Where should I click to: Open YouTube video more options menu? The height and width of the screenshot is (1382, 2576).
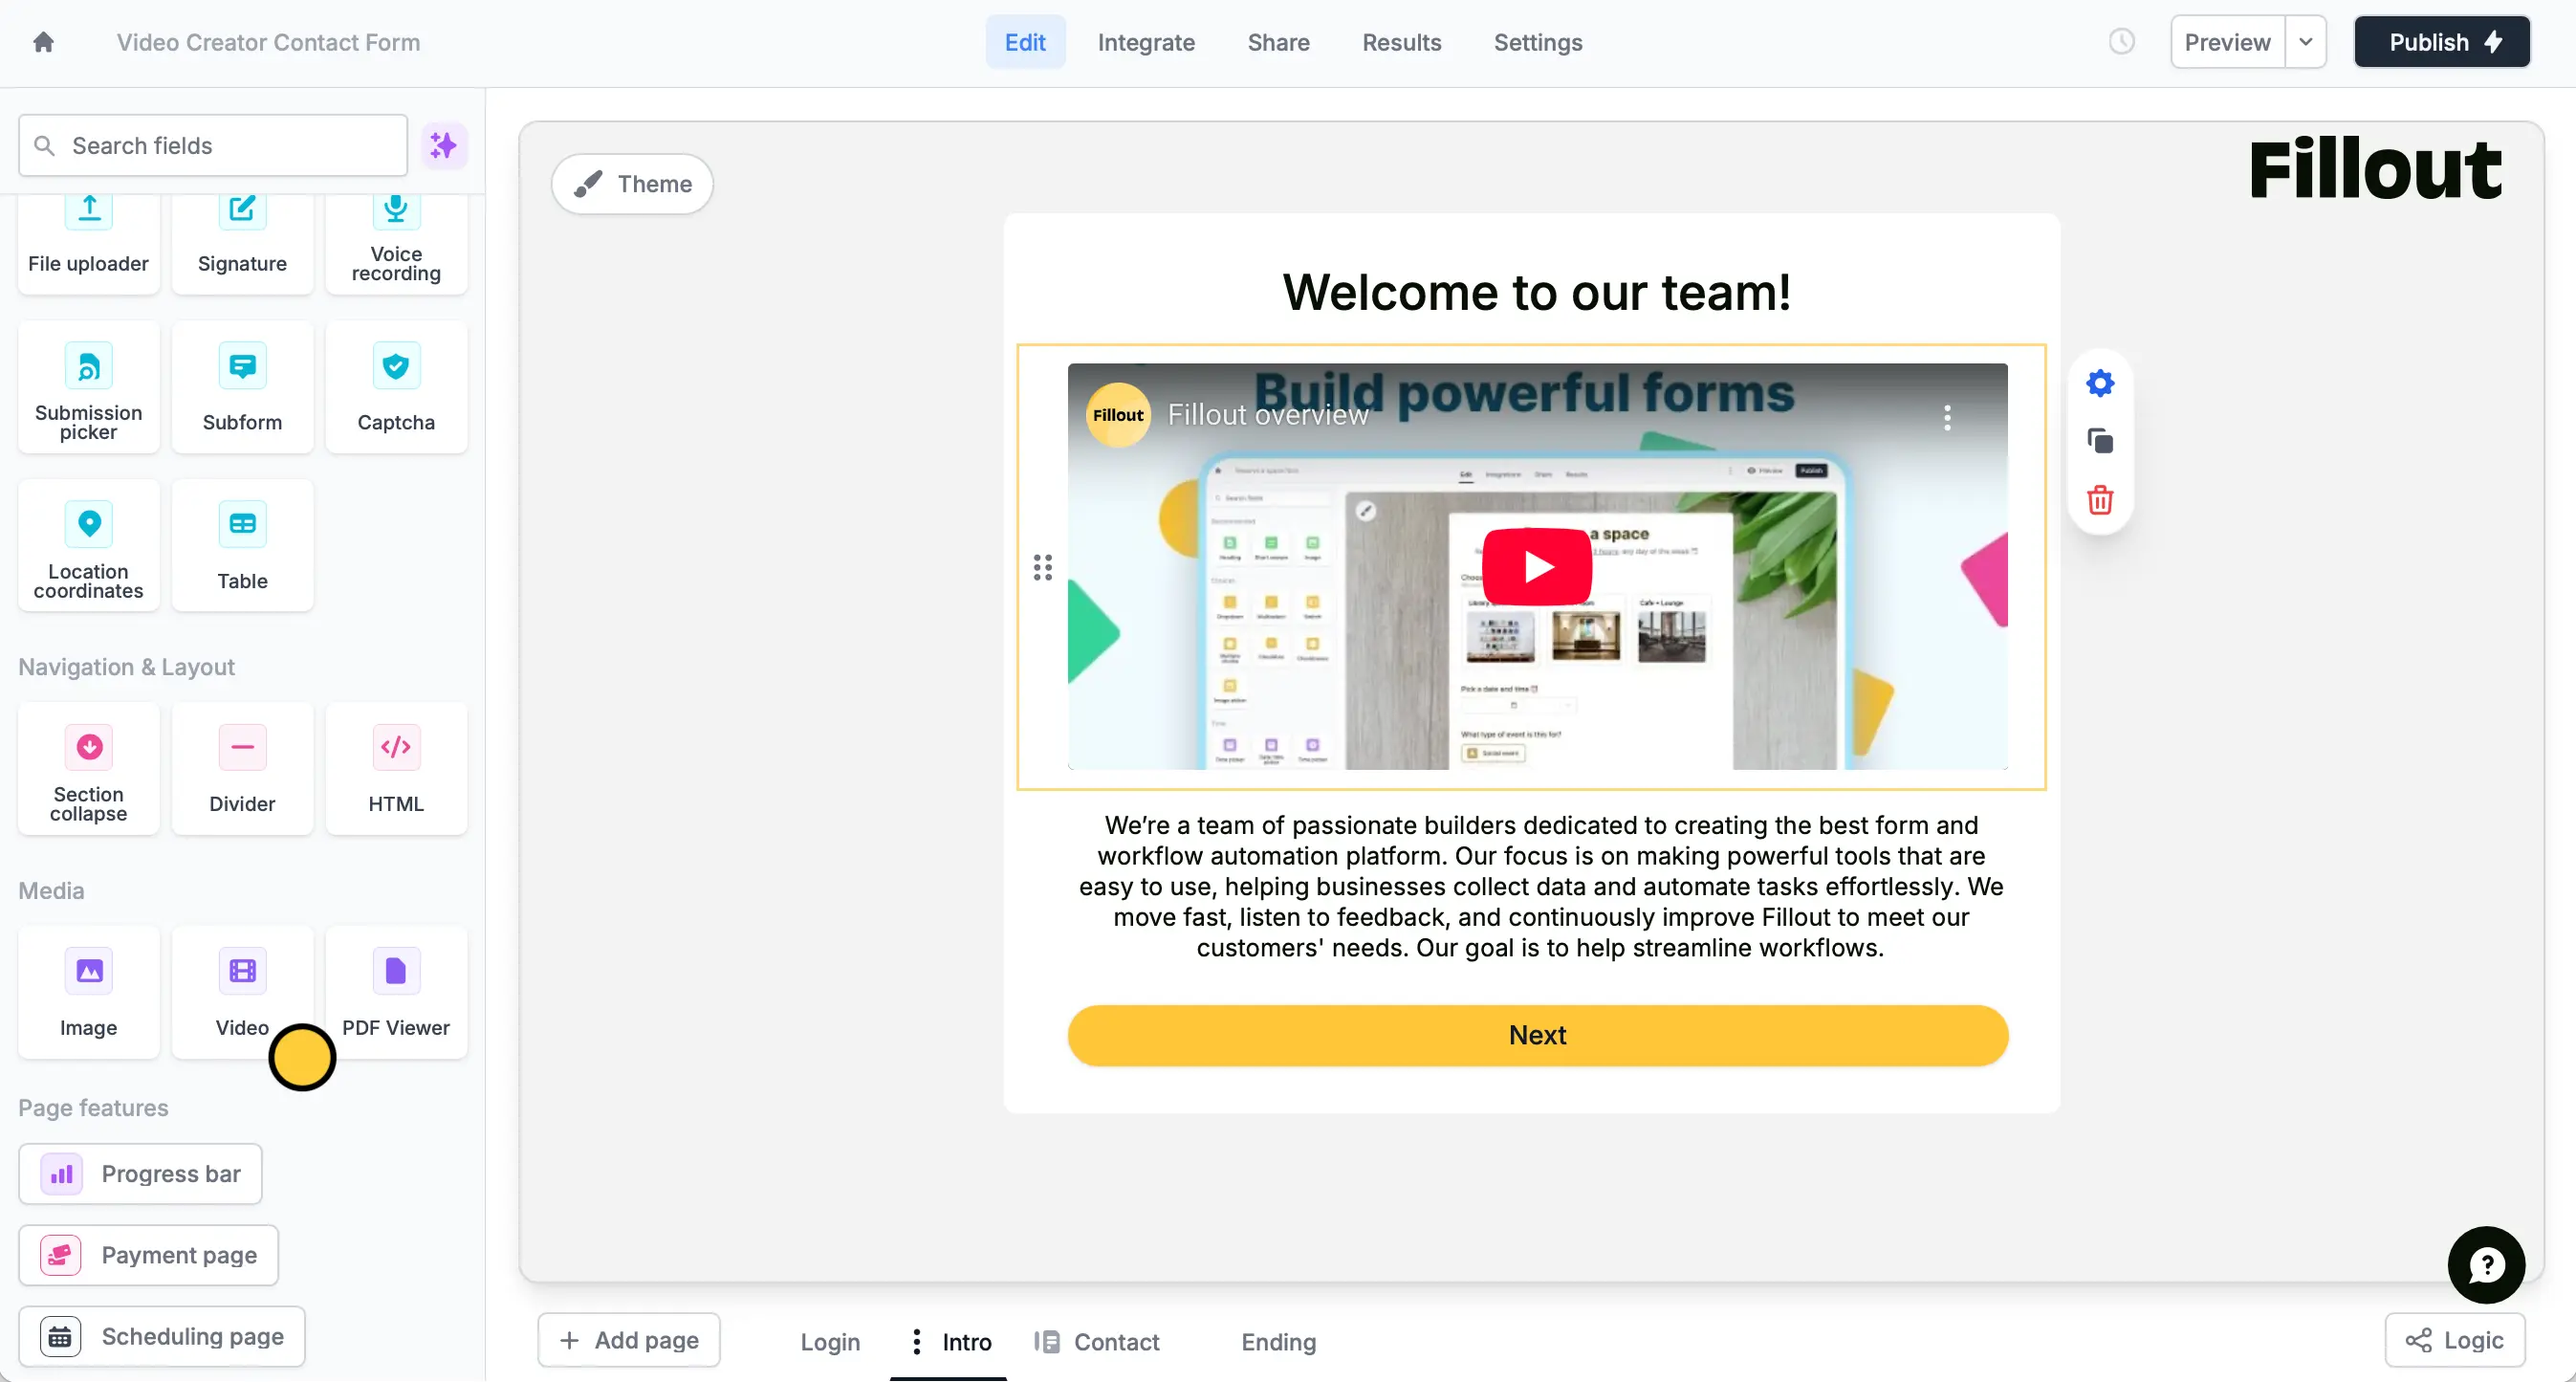[1947, 418]
